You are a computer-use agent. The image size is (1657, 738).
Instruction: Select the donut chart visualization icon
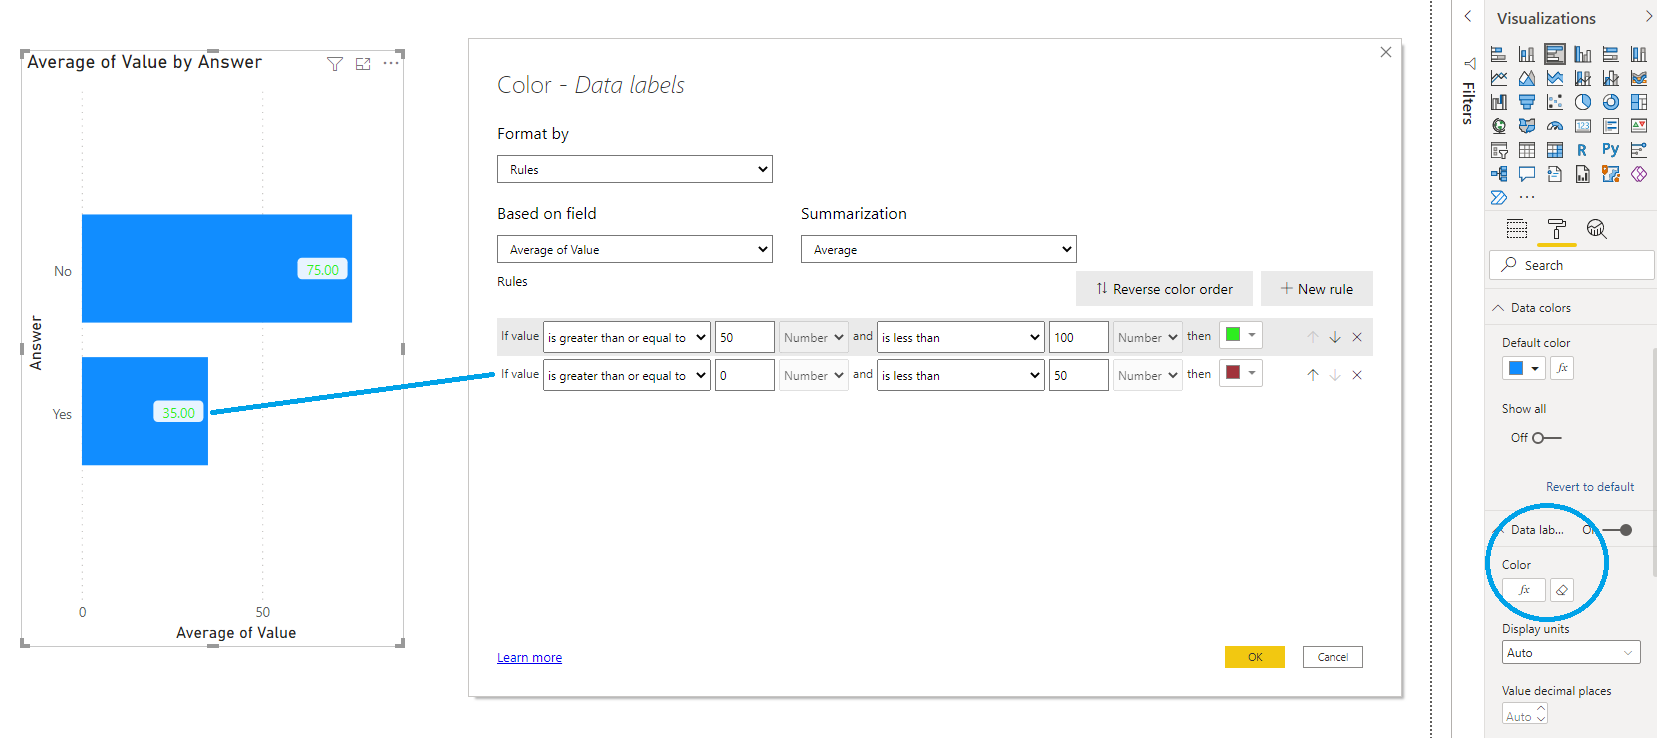[x=1611, y=102]
